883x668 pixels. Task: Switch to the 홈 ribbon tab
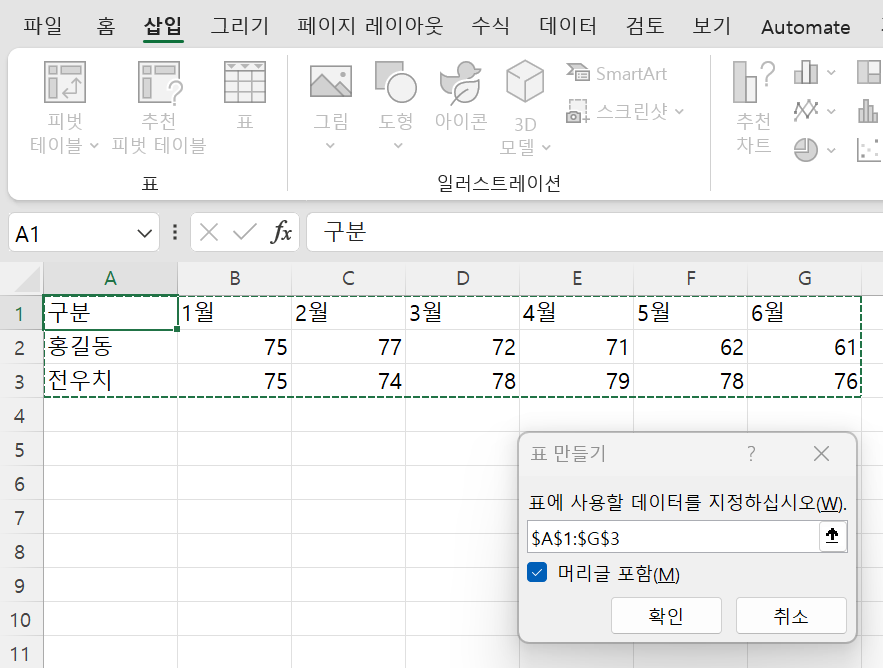click(x=105, y=25)
